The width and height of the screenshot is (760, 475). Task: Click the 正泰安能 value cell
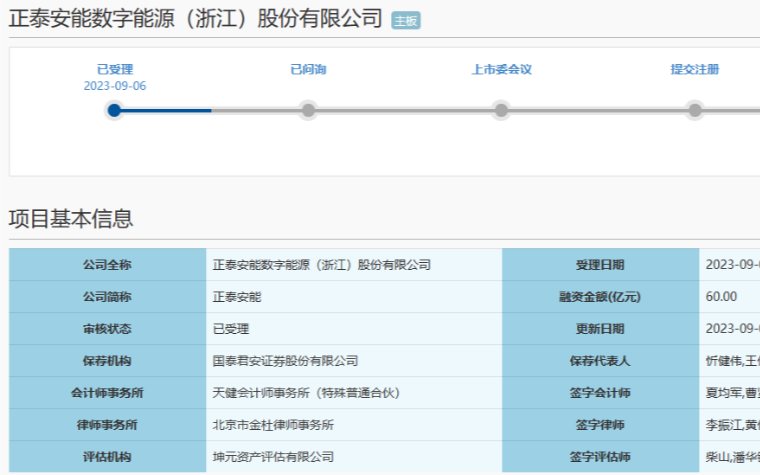click(354, 297)
